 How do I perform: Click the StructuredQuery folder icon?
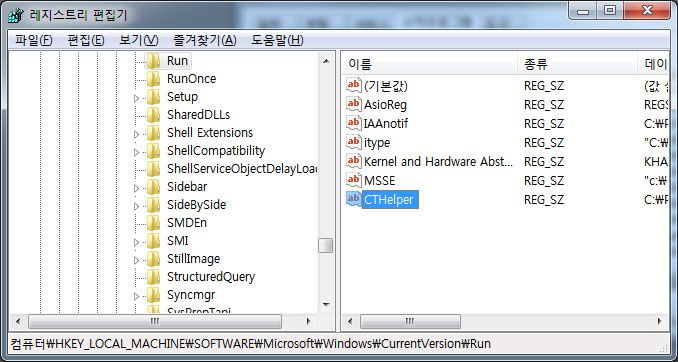pyautogui.click(x=153, y=277)
